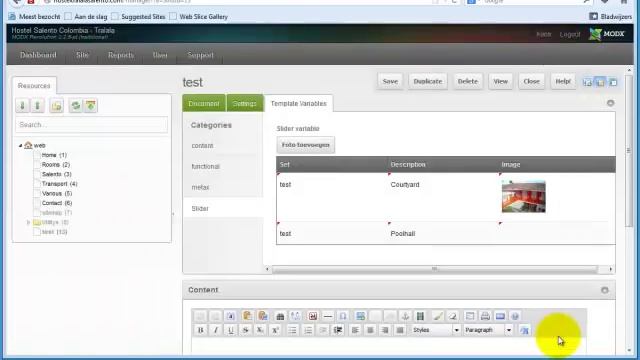Screen dimensions: 640x360
Task: Select the Template Variables tab
Action: tap(299, 104)
